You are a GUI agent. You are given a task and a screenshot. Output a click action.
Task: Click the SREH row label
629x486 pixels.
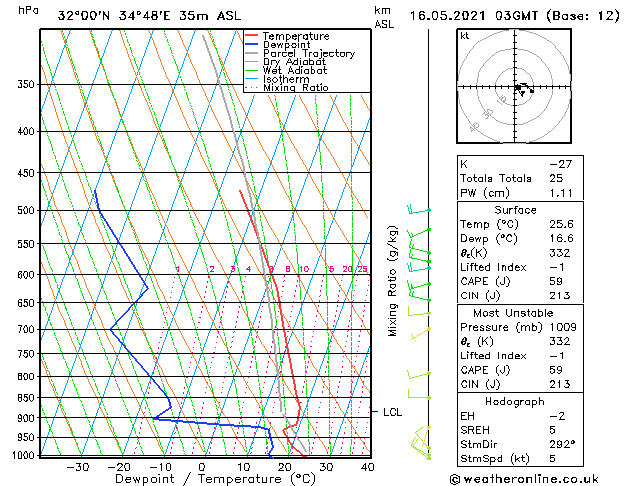475,430
